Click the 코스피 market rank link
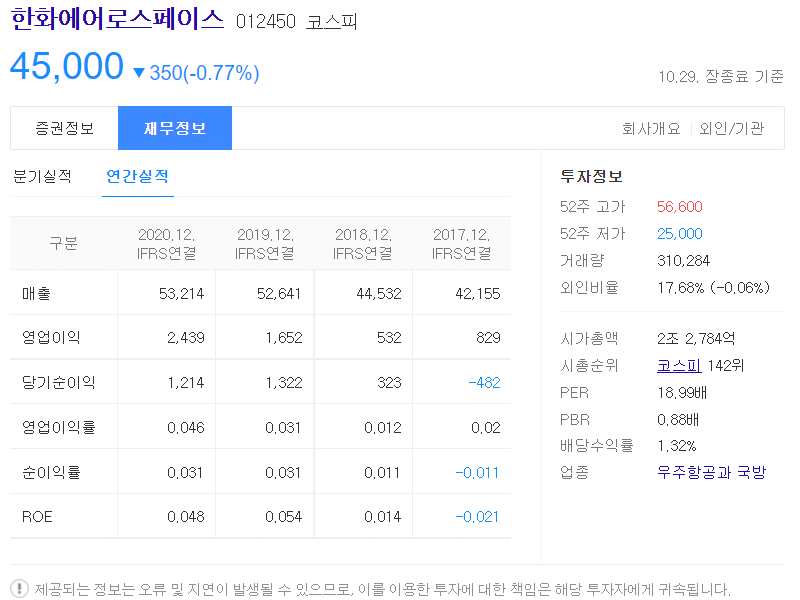 679,366
